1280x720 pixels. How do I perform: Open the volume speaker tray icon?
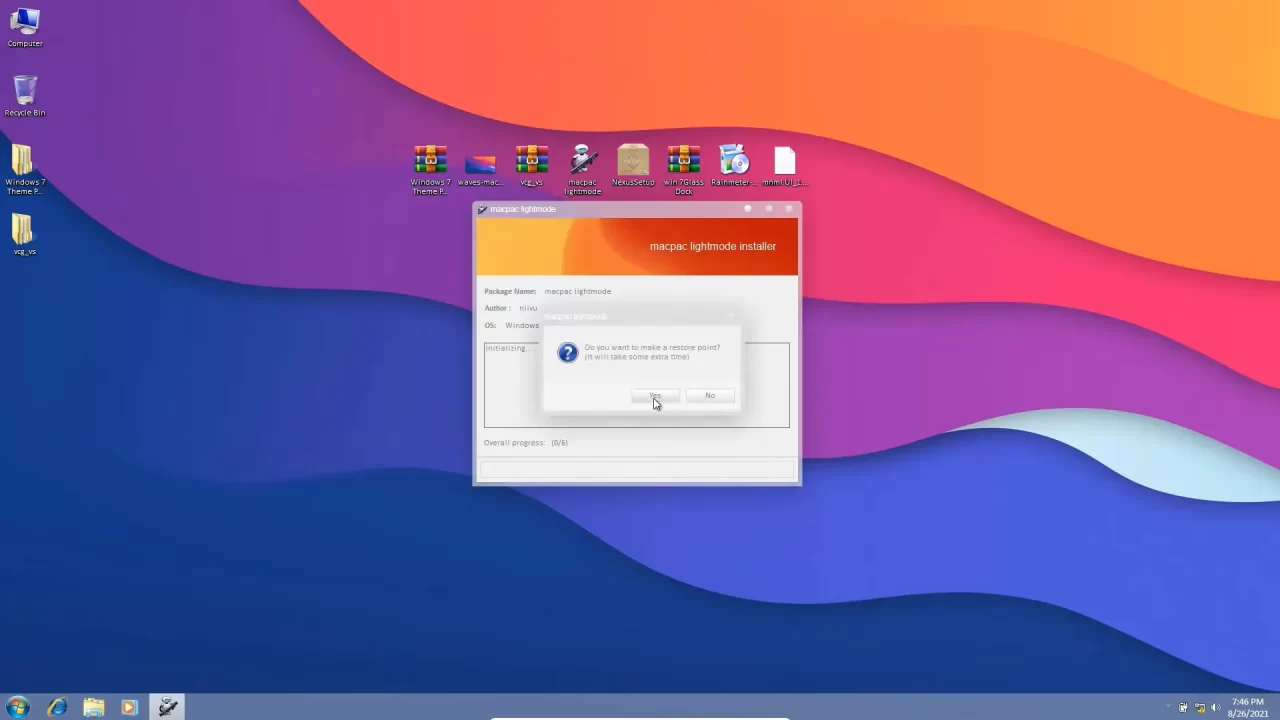(x=1215, y=708)
